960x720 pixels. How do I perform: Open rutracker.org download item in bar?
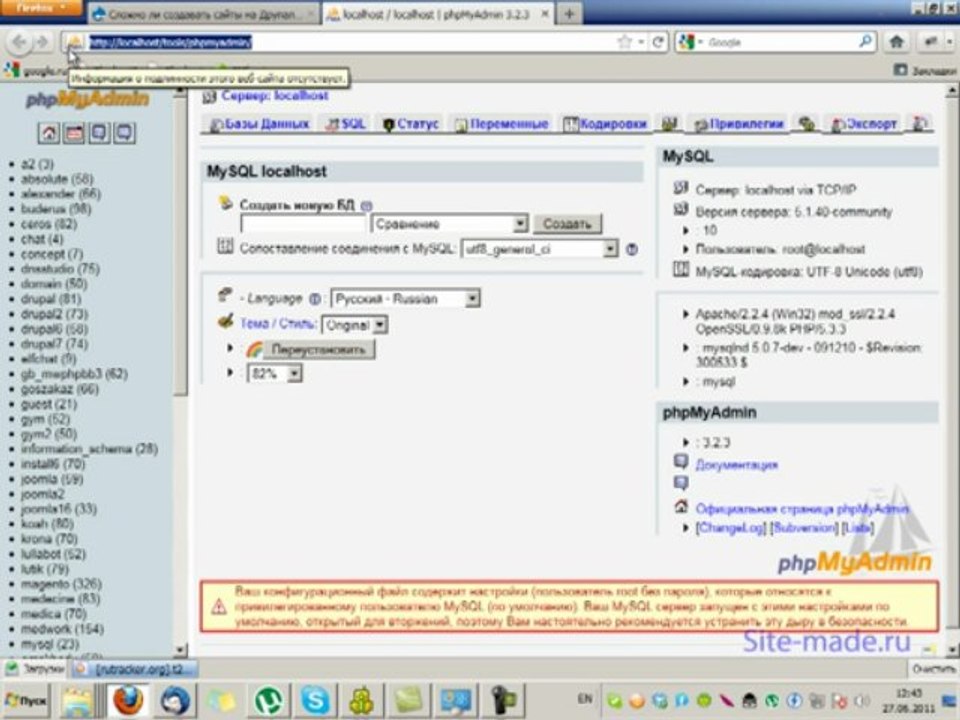point(135,669)
